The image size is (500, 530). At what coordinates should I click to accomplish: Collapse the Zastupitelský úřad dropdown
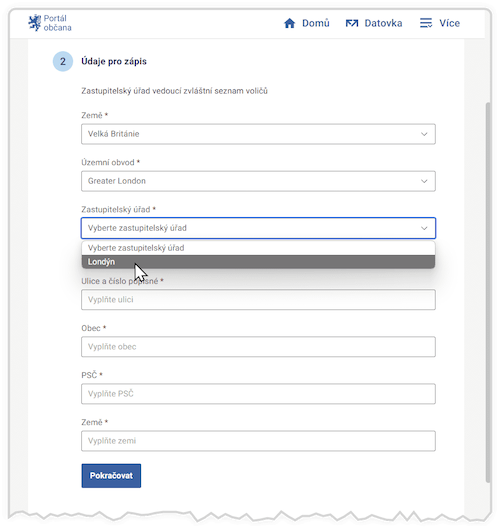pos(258,228)
